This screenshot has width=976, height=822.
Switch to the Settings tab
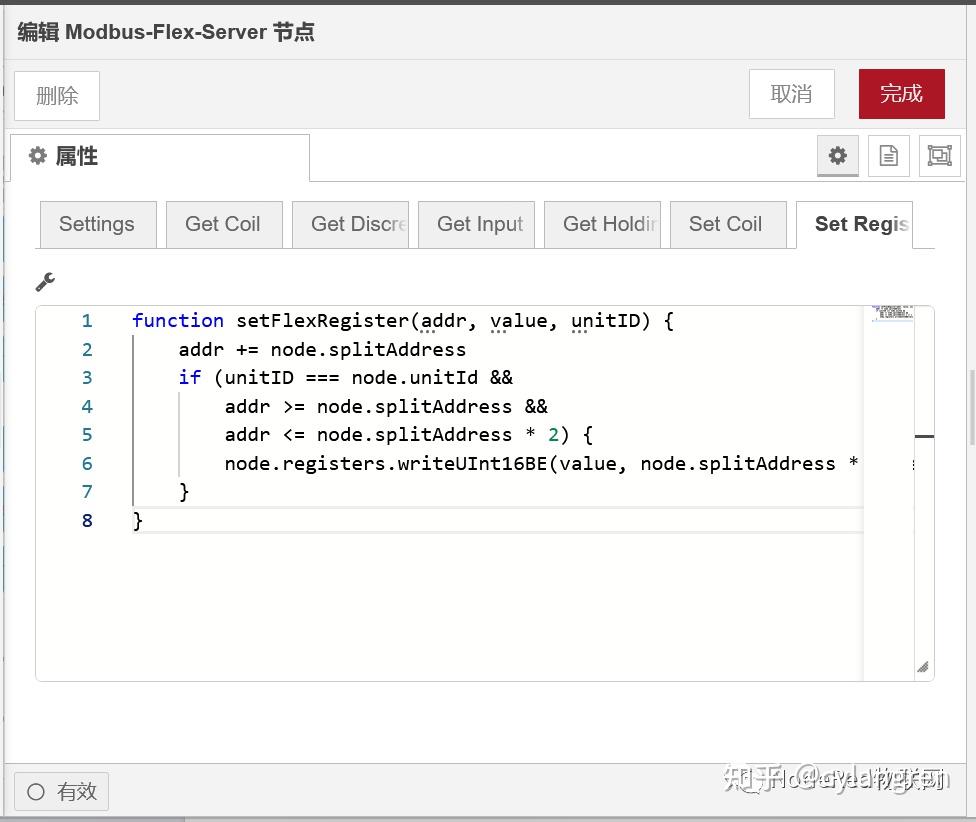pyautogui.click(x=97, y=224)
